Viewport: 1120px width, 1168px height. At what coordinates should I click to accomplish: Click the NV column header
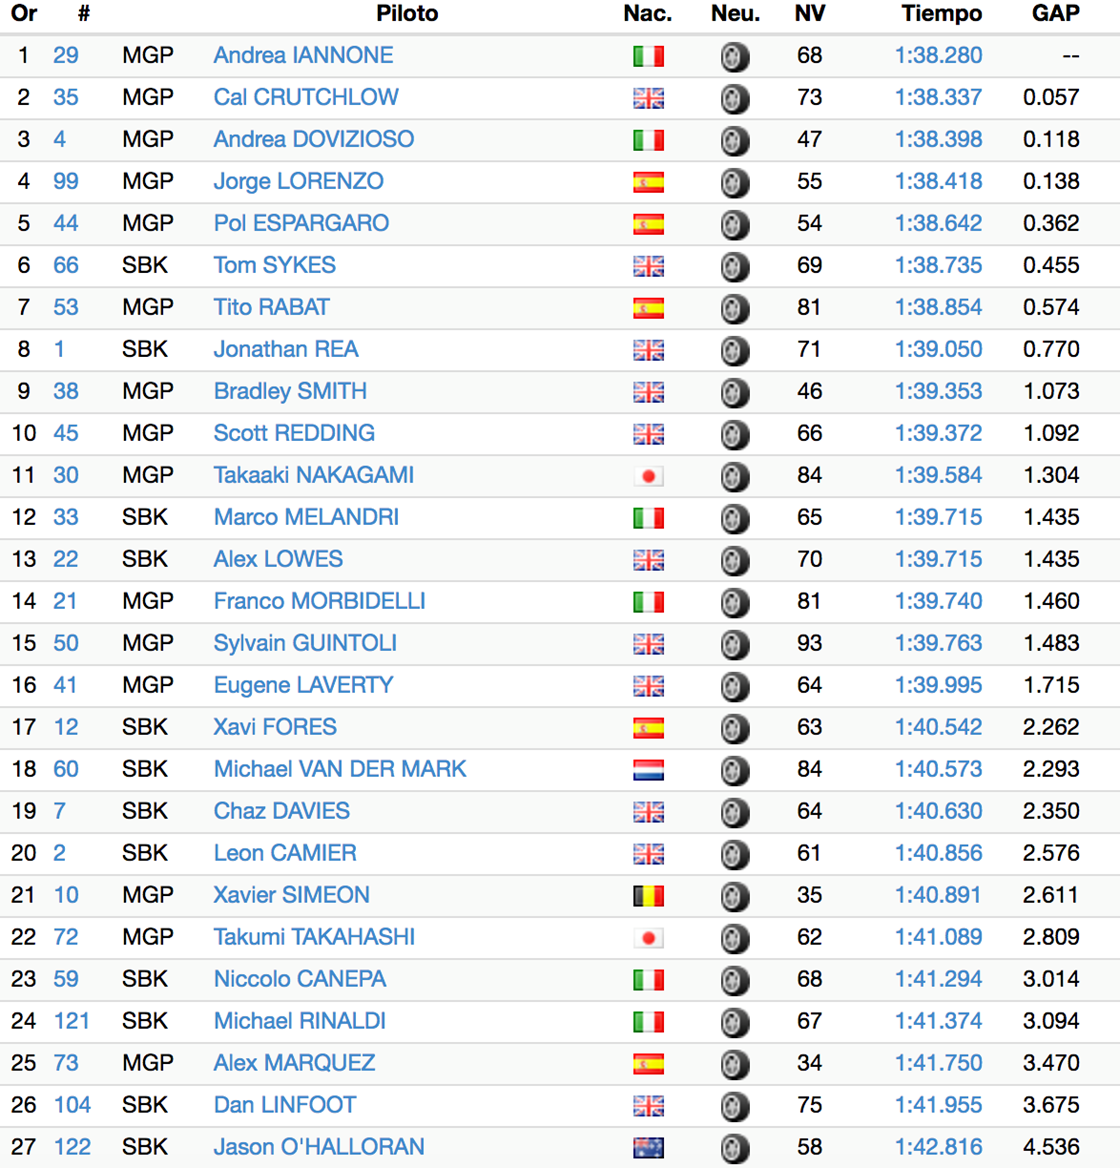[809, 13]
